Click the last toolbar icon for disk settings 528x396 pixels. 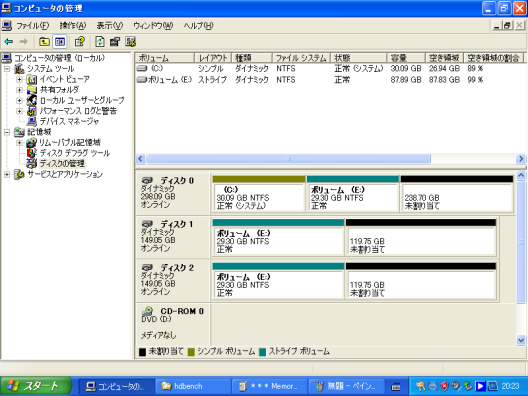coord(130,42)
